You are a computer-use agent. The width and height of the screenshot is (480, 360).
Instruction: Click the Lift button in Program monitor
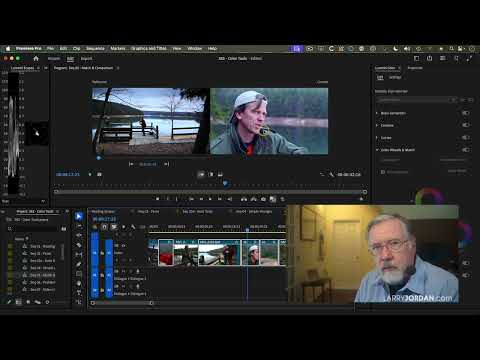click(x=244, y=199)
